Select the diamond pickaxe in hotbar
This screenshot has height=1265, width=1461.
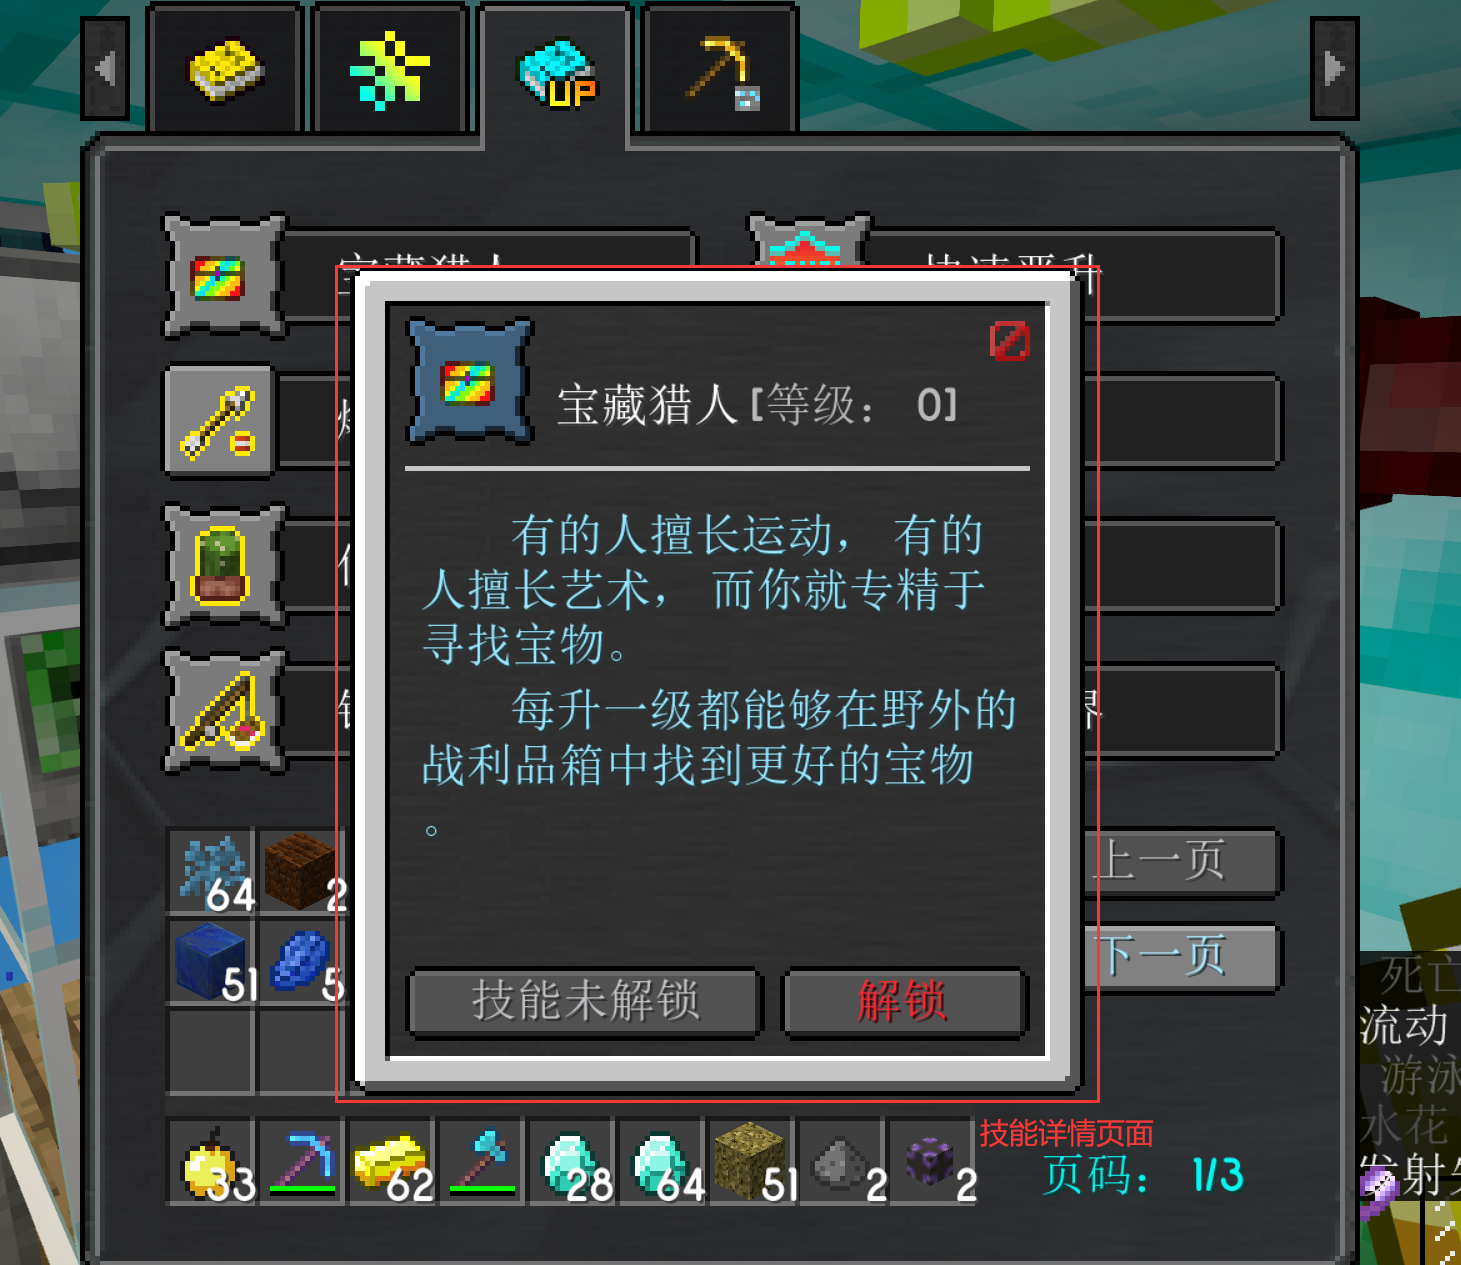[x=301, y=1162]
